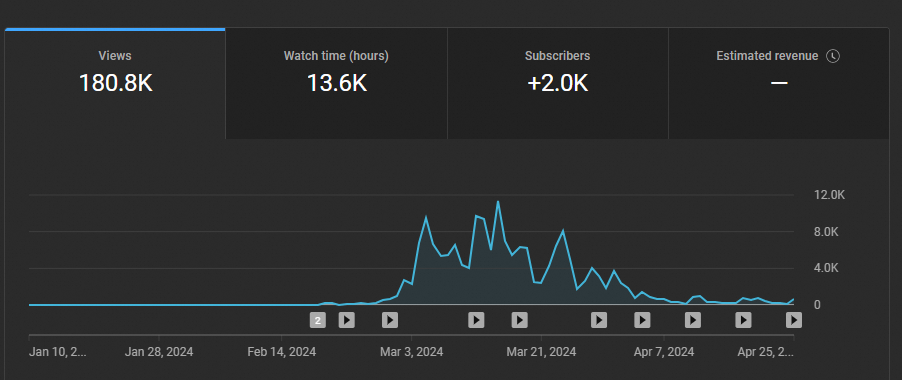The image size is (902, 380).
Task: Select the first play marker right of Mar 21, 2024
Action: click(599, 320)
